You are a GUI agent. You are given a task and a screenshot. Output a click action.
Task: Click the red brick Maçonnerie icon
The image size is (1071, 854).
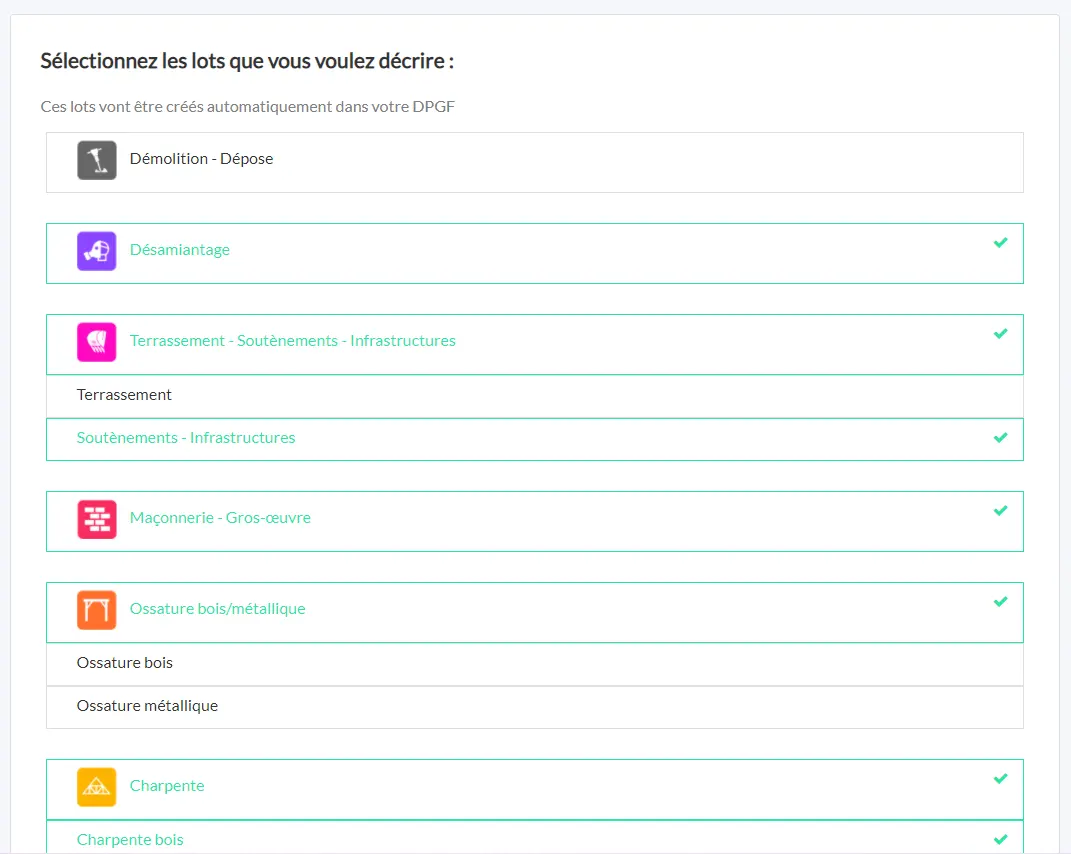96,519
